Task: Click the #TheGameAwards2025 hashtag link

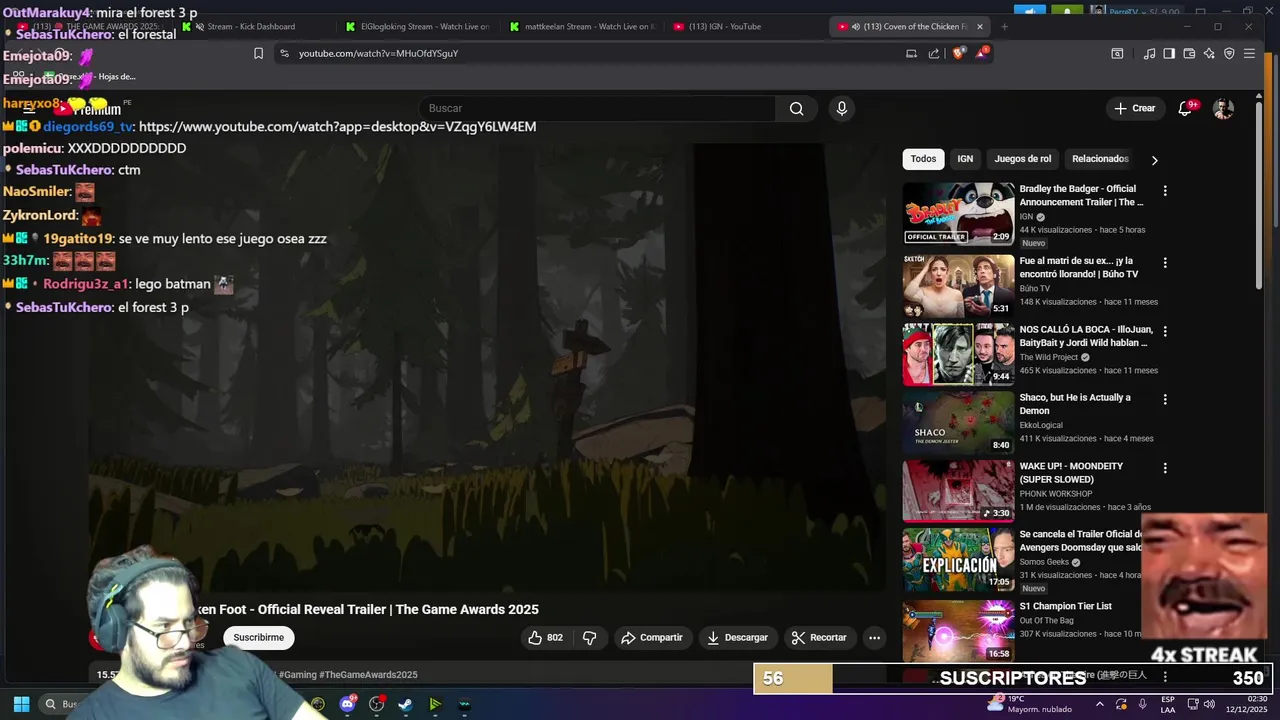Action: 368,675
